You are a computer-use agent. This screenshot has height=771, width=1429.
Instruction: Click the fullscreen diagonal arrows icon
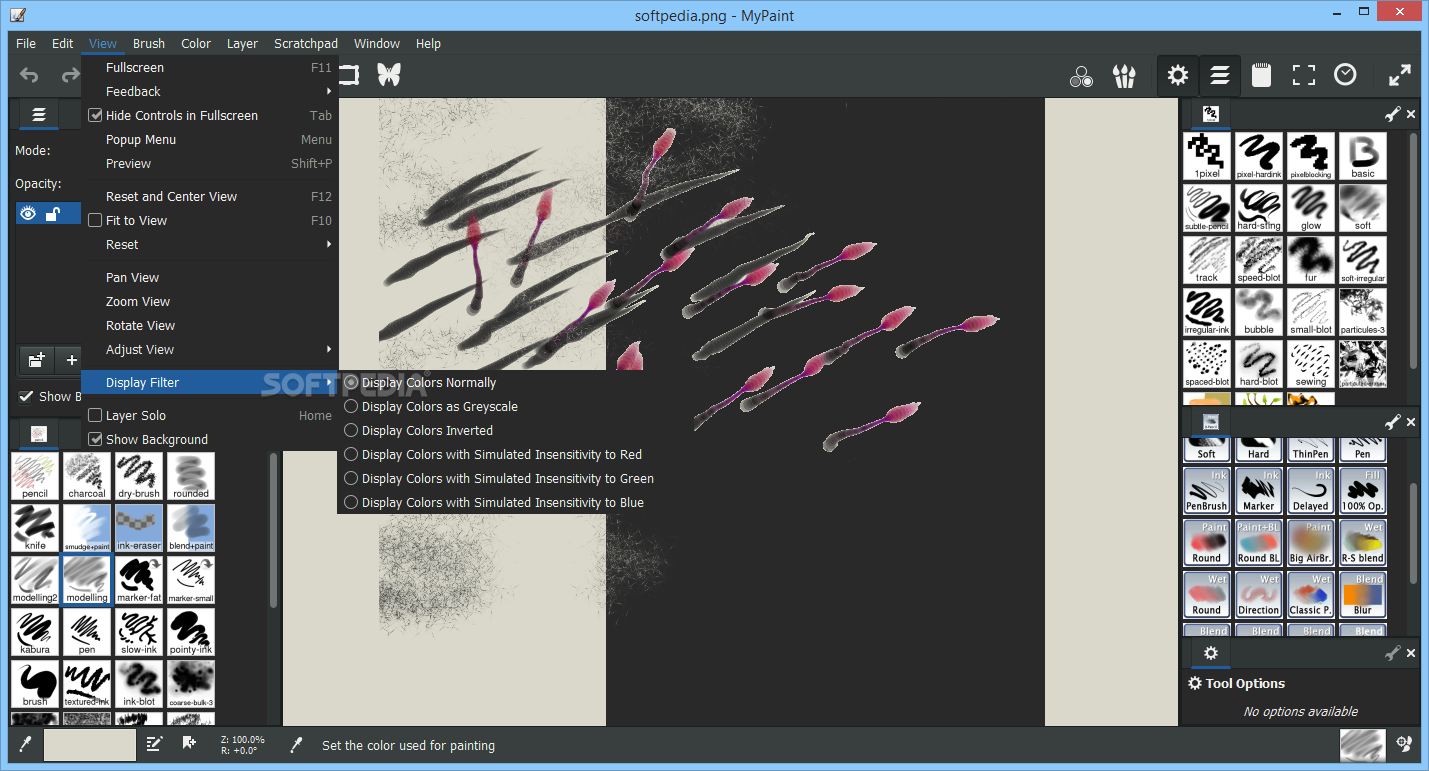coord(1400,76)
